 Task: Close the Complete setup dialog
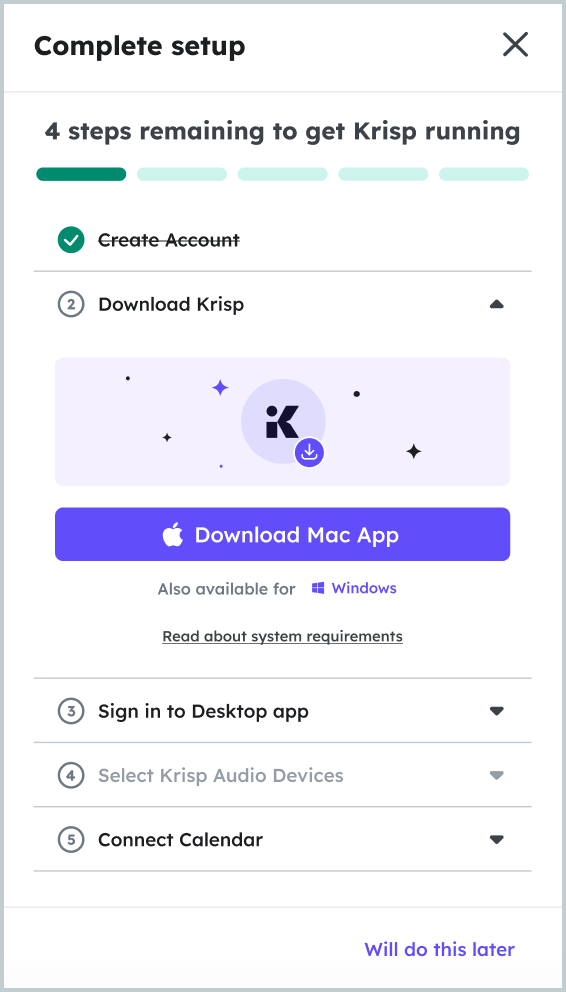[x=515, y=45]
